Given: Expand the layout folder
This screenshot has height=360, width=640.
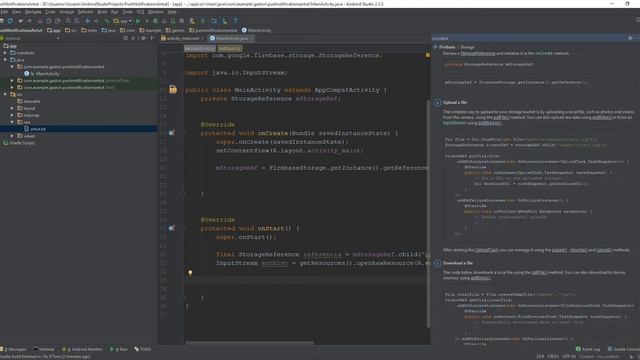Looking at the screenshot, I should (12, 109).
